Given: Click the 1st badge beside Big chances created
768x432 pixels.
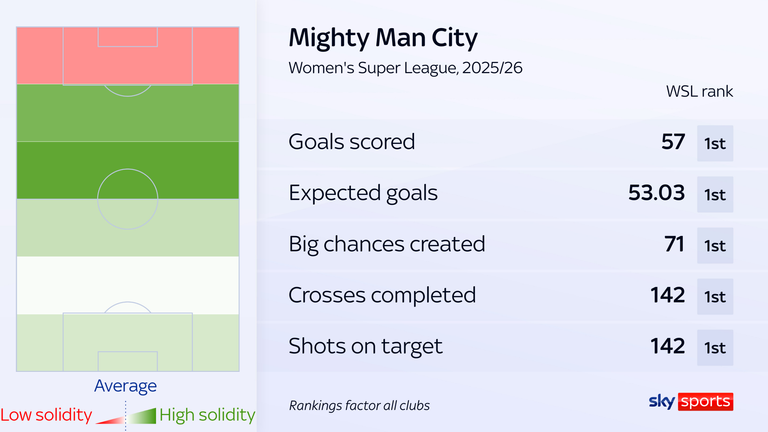Looking at the screenshot, I should pos(715,245).
